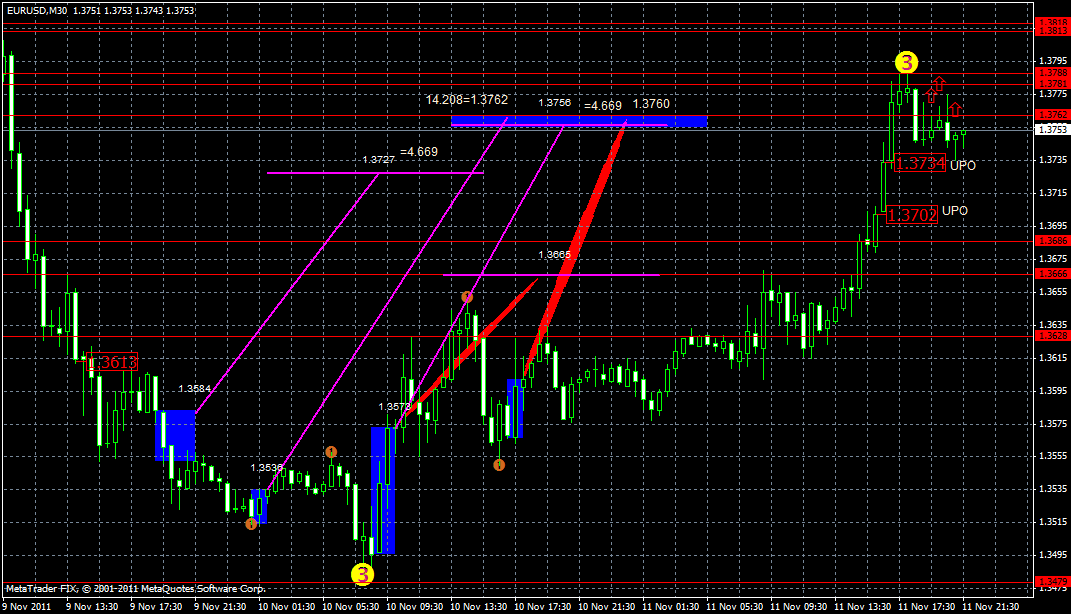Image resolution: width=1071 pixels, height=614 pixels.
Task: Click the red 1.3613 label on the left
Action: tap(110, 360)
